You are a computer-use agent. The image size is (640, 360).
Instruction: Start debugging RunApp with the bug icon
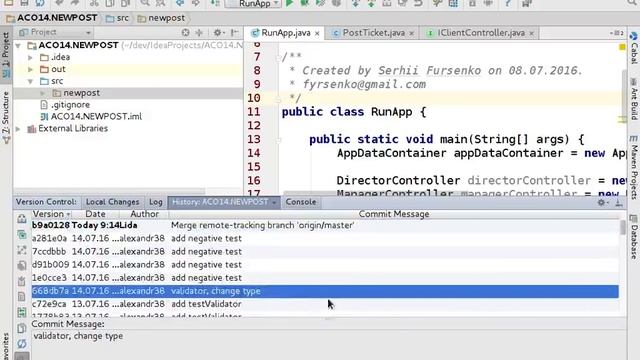click(304, 3)
